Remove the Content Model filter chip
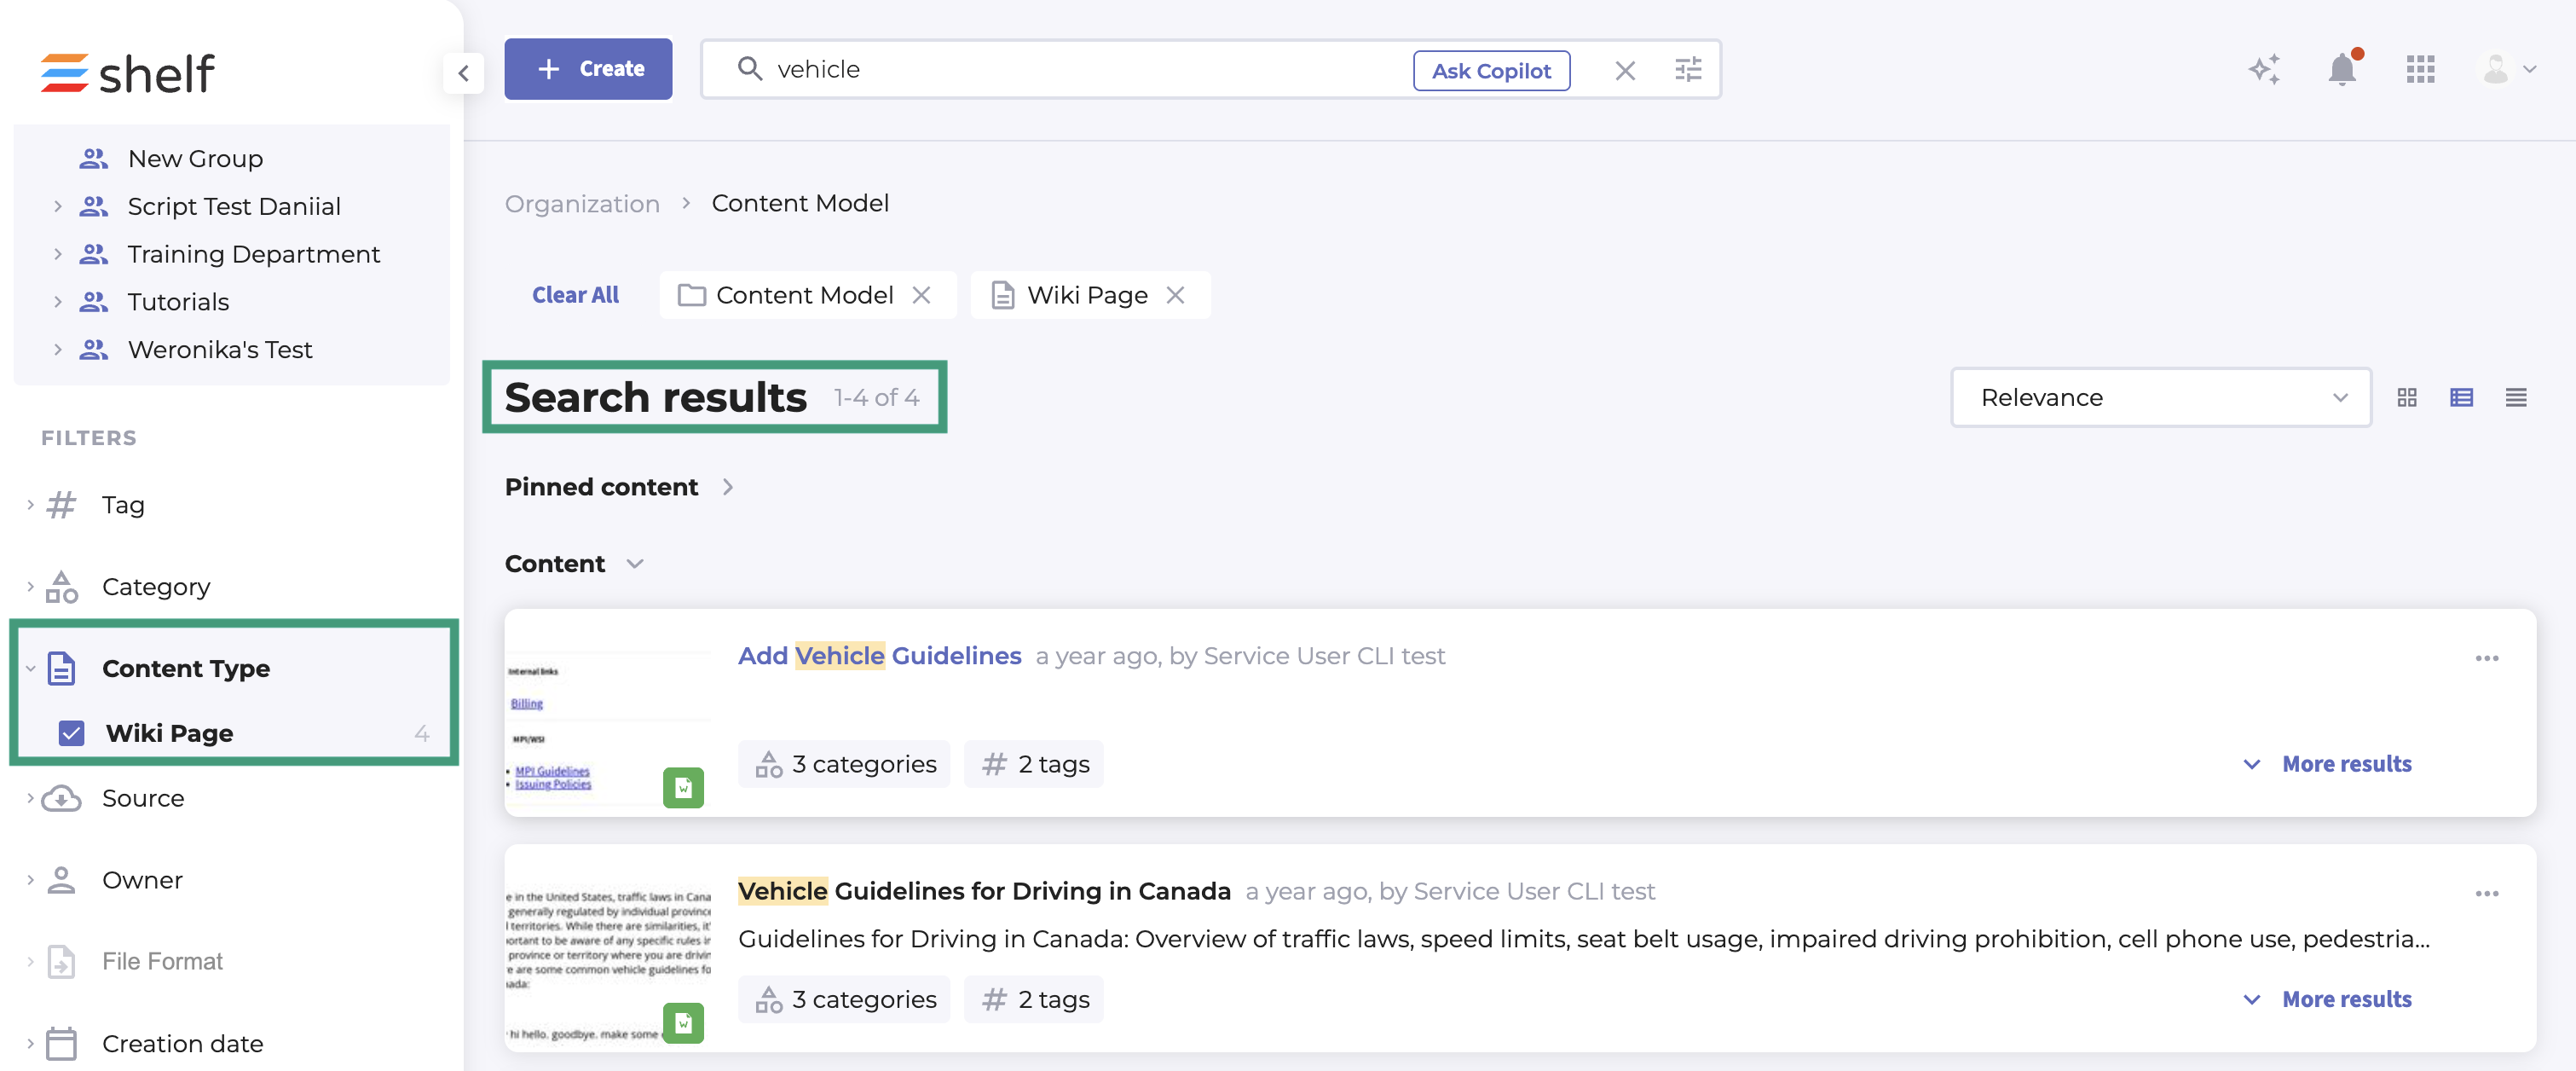The width and height of the screenshot is (2576, 1071). (921, 295)
